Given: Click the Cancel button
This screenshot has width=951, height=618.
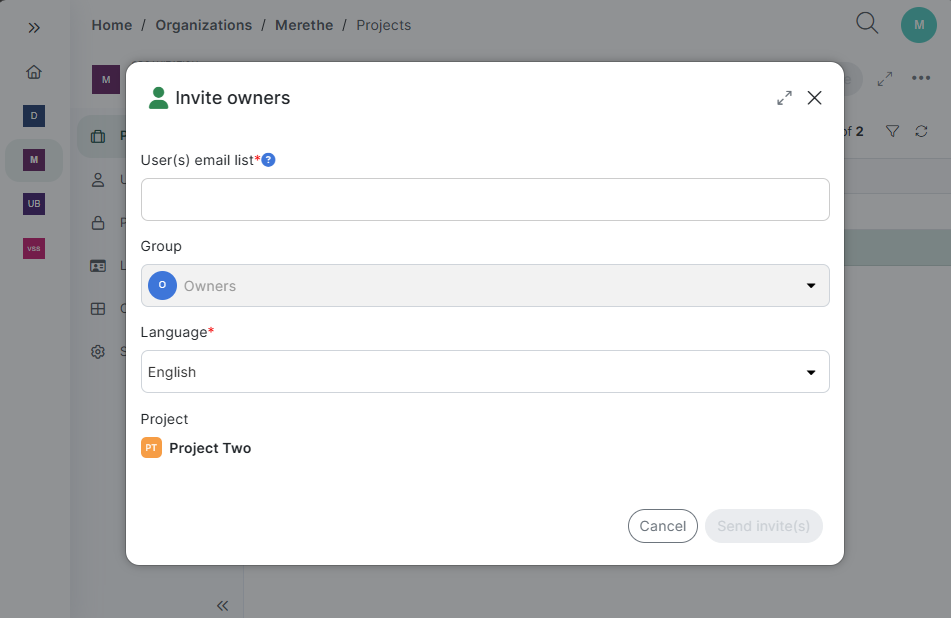Looking at the screenshot, I should coord(663,526).
